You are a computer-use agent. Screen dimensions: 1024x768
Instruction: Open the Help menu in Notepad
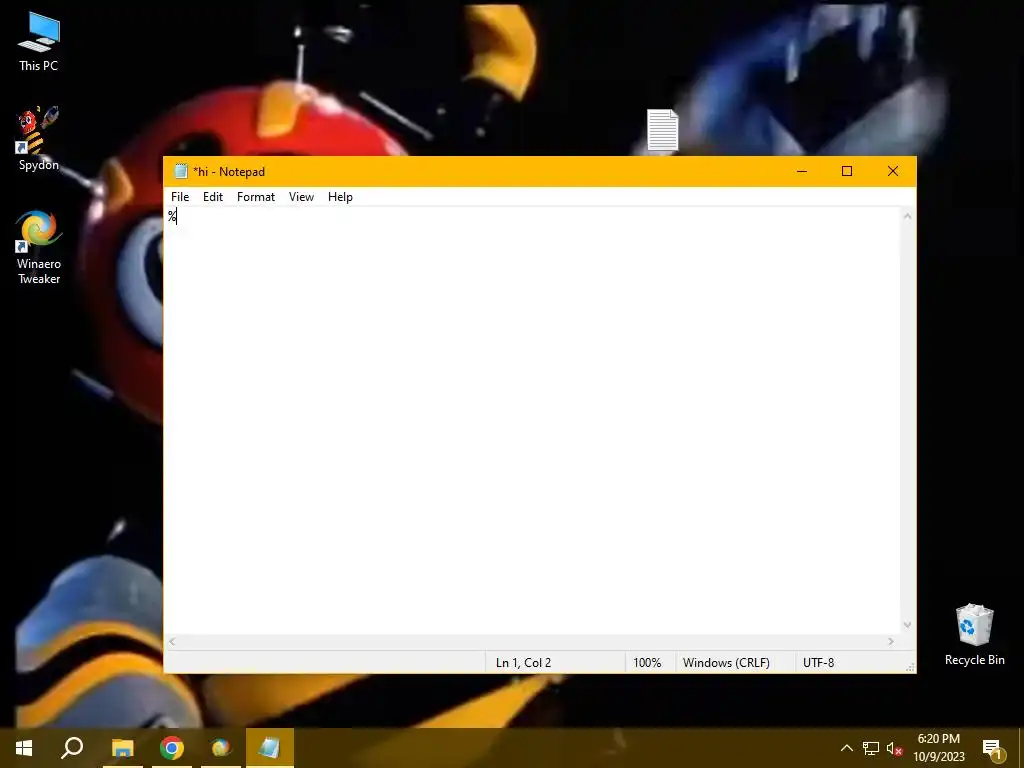[340, 197]
